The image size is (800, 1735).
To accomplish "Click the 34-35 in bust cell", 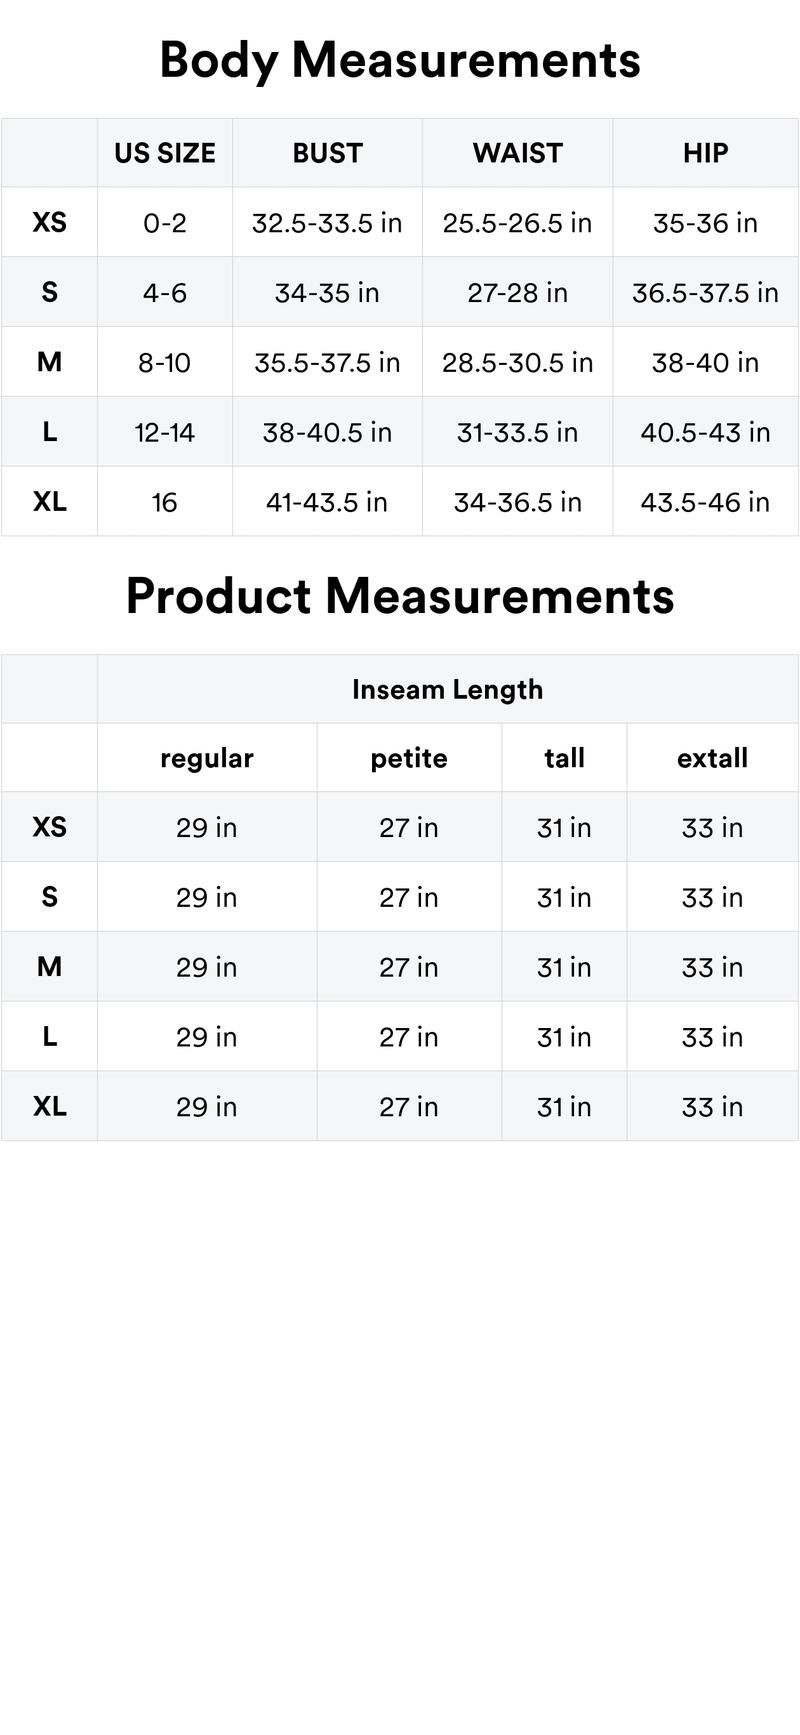I will point(327,293).
